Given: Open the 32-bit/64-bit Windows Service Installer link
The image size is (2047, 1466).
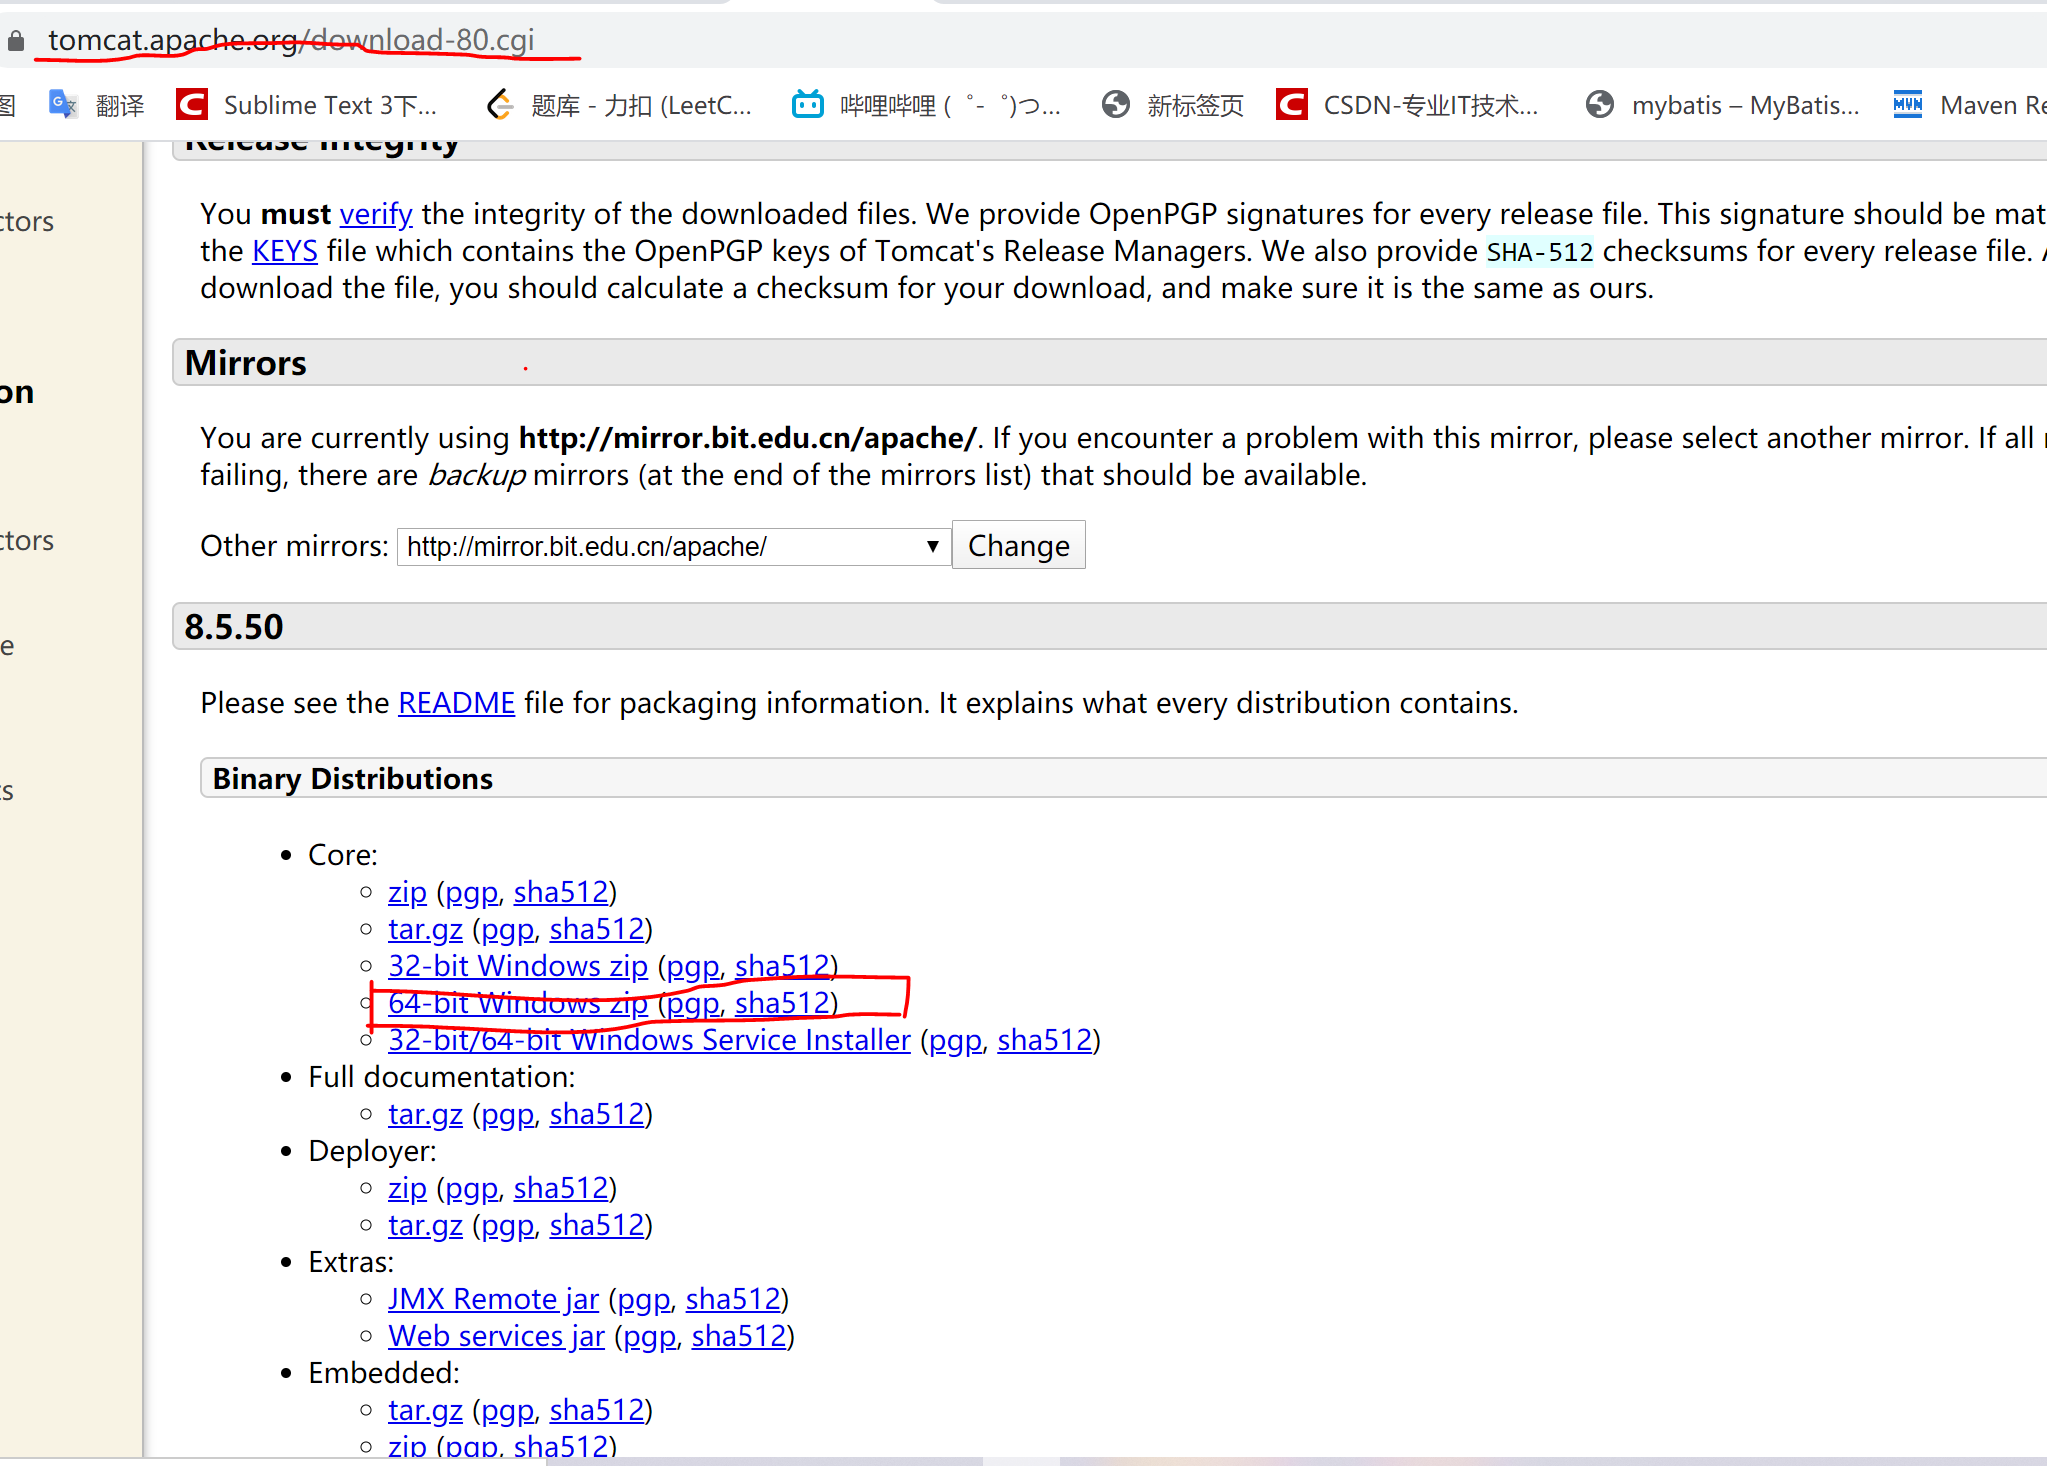Looking at the screenshot, I should (648, 1040).
